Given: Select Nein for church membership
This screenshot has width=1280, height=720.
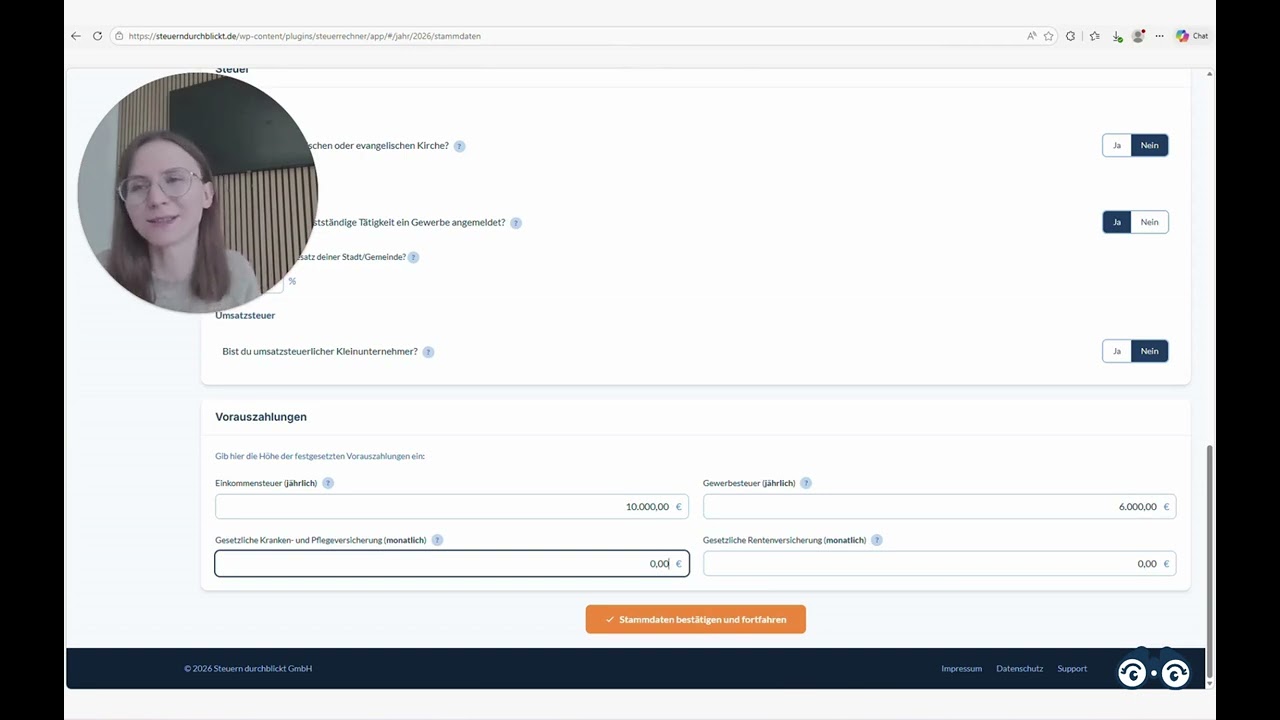Looking at the screenshot, I should tap(1150, 145).
